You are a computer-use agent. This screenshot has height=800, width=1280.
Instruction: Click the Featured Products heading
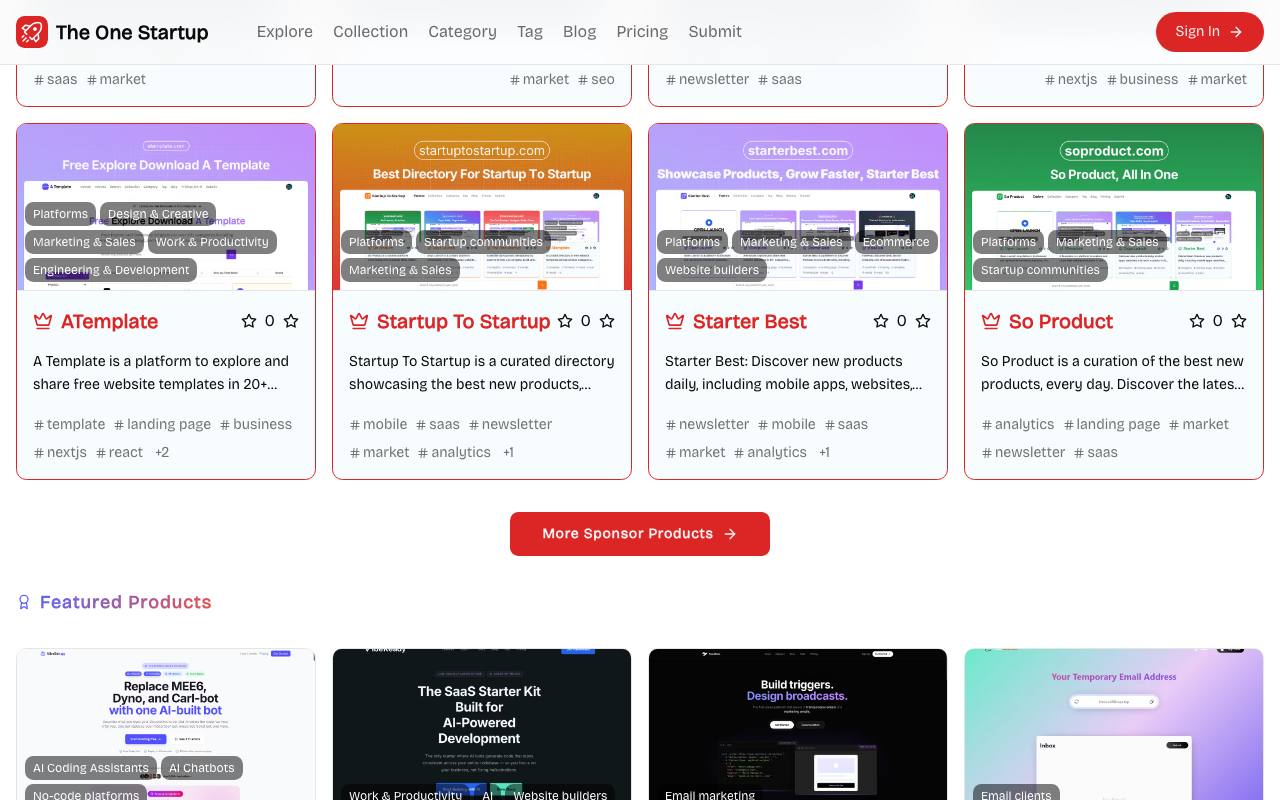pyautogui.click(x=125, y=602)
